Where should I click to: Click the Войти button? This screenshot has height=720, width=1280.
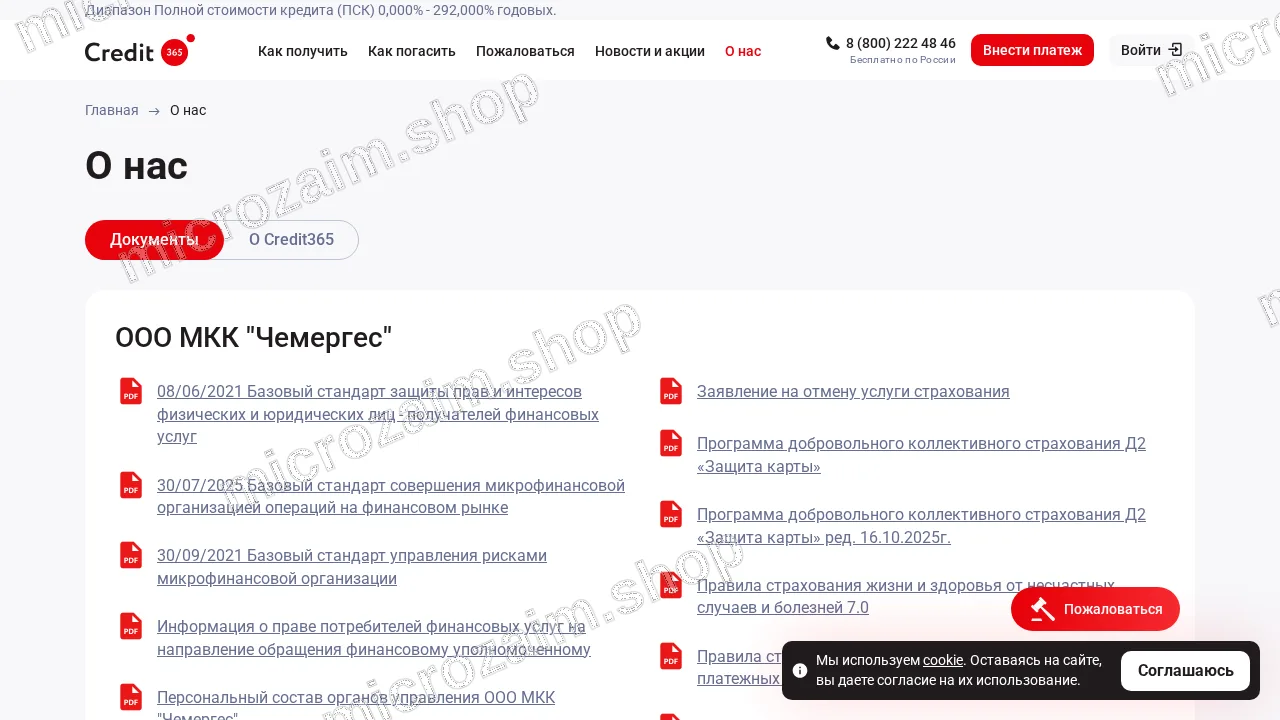coord(1151,50)
